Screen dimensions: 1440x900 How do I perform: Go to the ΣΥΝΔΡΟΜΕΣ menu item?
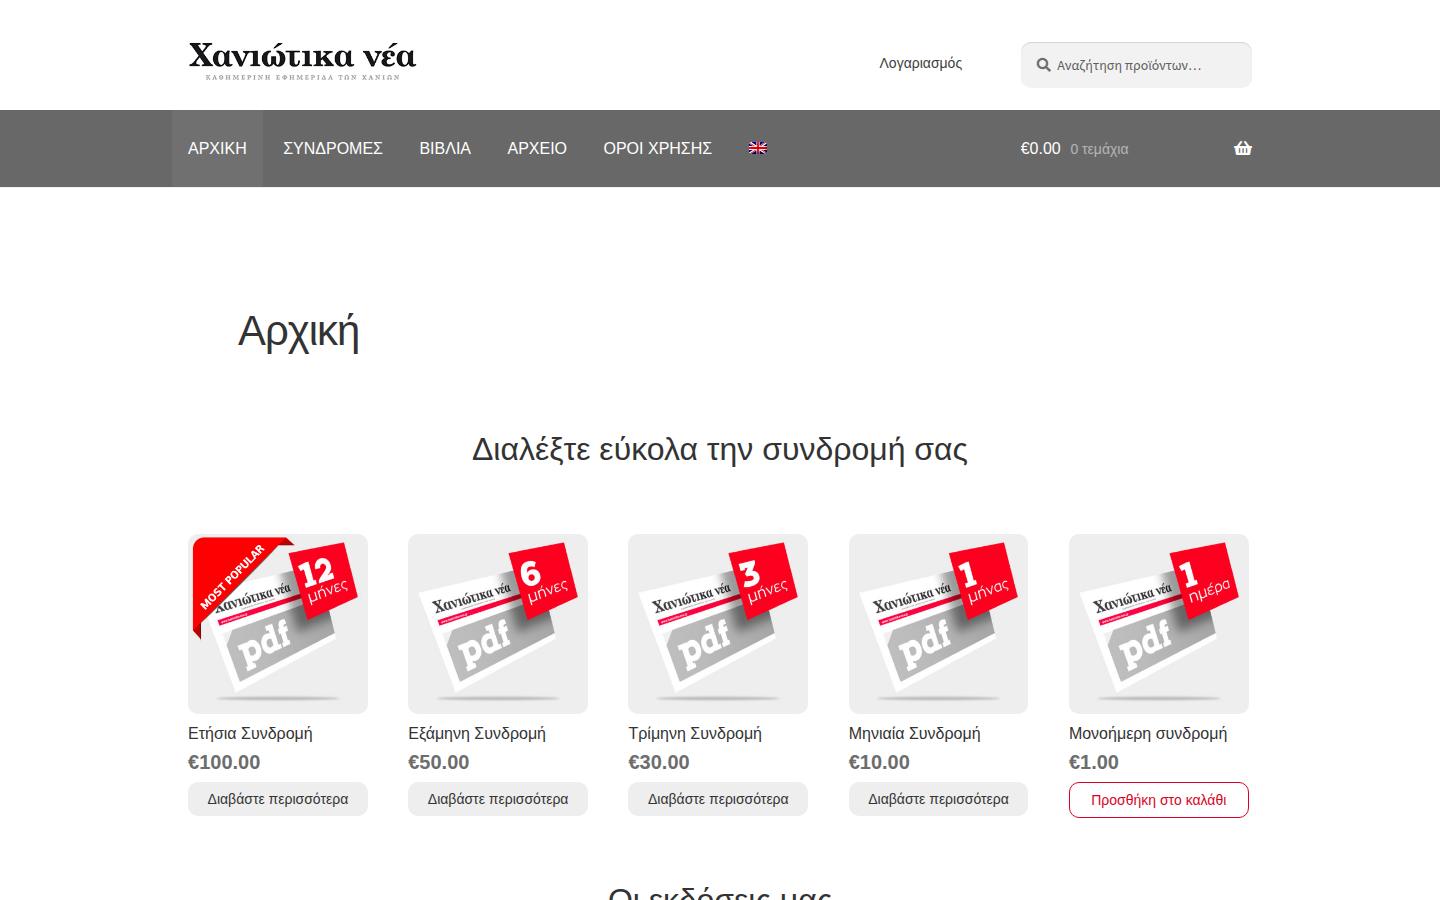coord(333,148)
